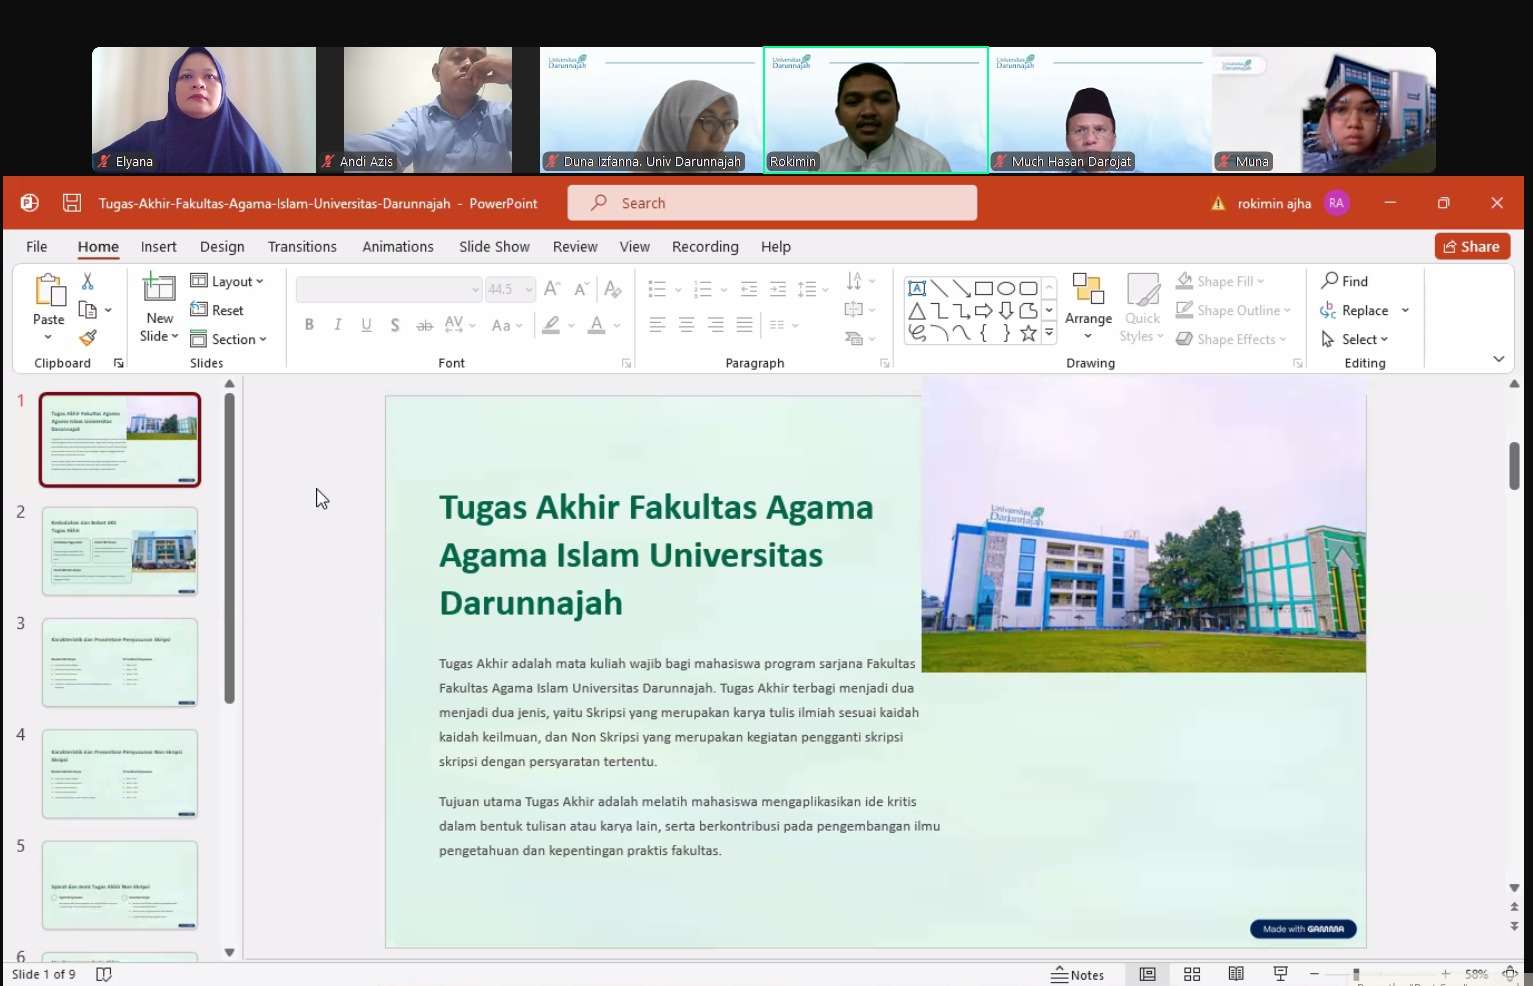Click Fit slide to window icon
The height and width of the screenshot is (986, 1533).
pyautogui.click(x=1510, y=974)
